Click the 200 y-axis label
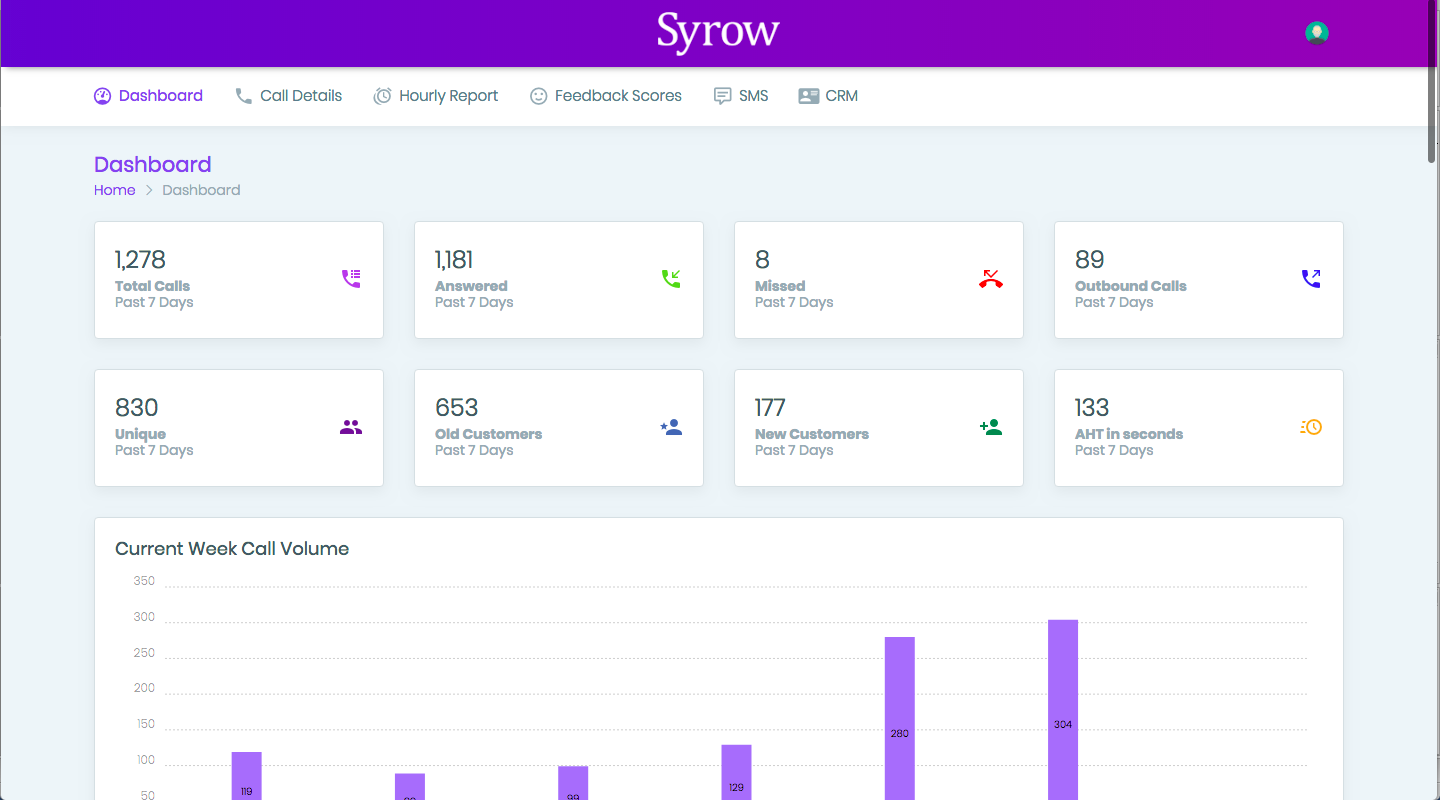 (x=144, y=688)
